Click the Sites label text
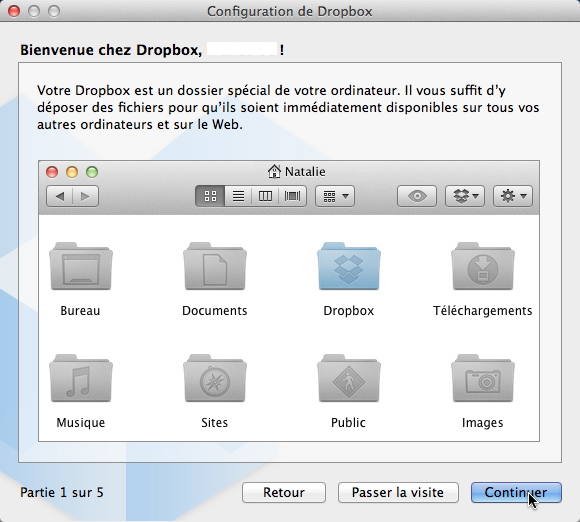 click(215, 422)
